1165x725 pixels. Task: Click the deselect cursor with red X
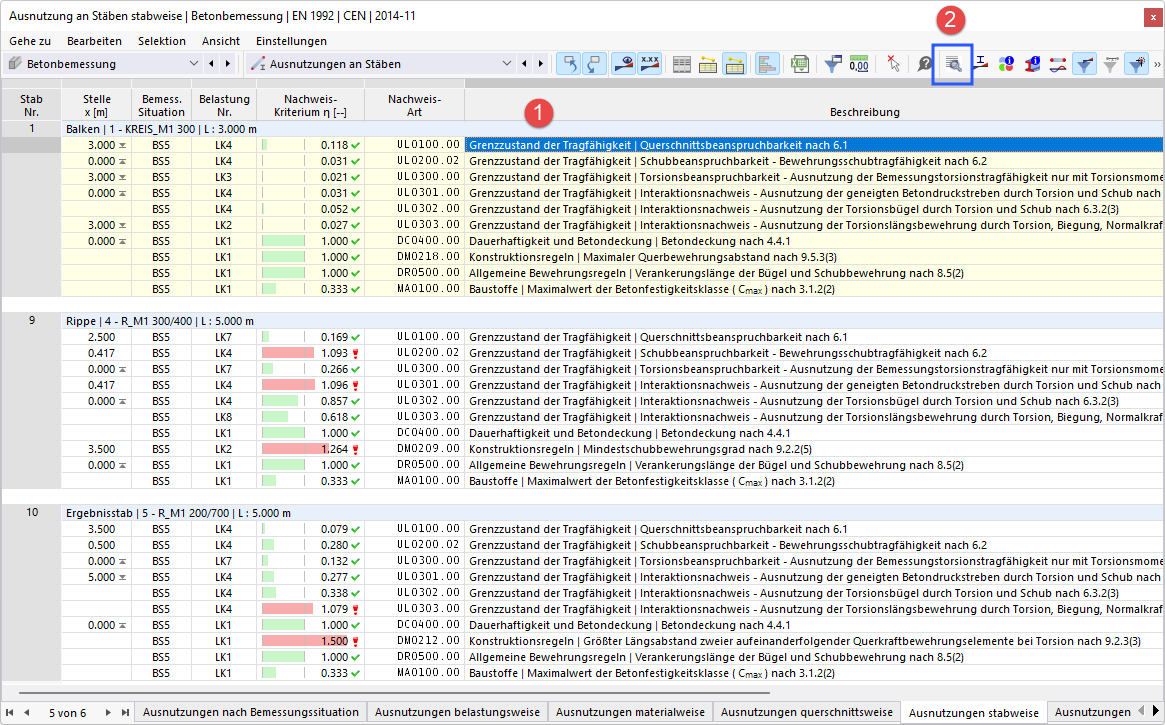[894, 65]
